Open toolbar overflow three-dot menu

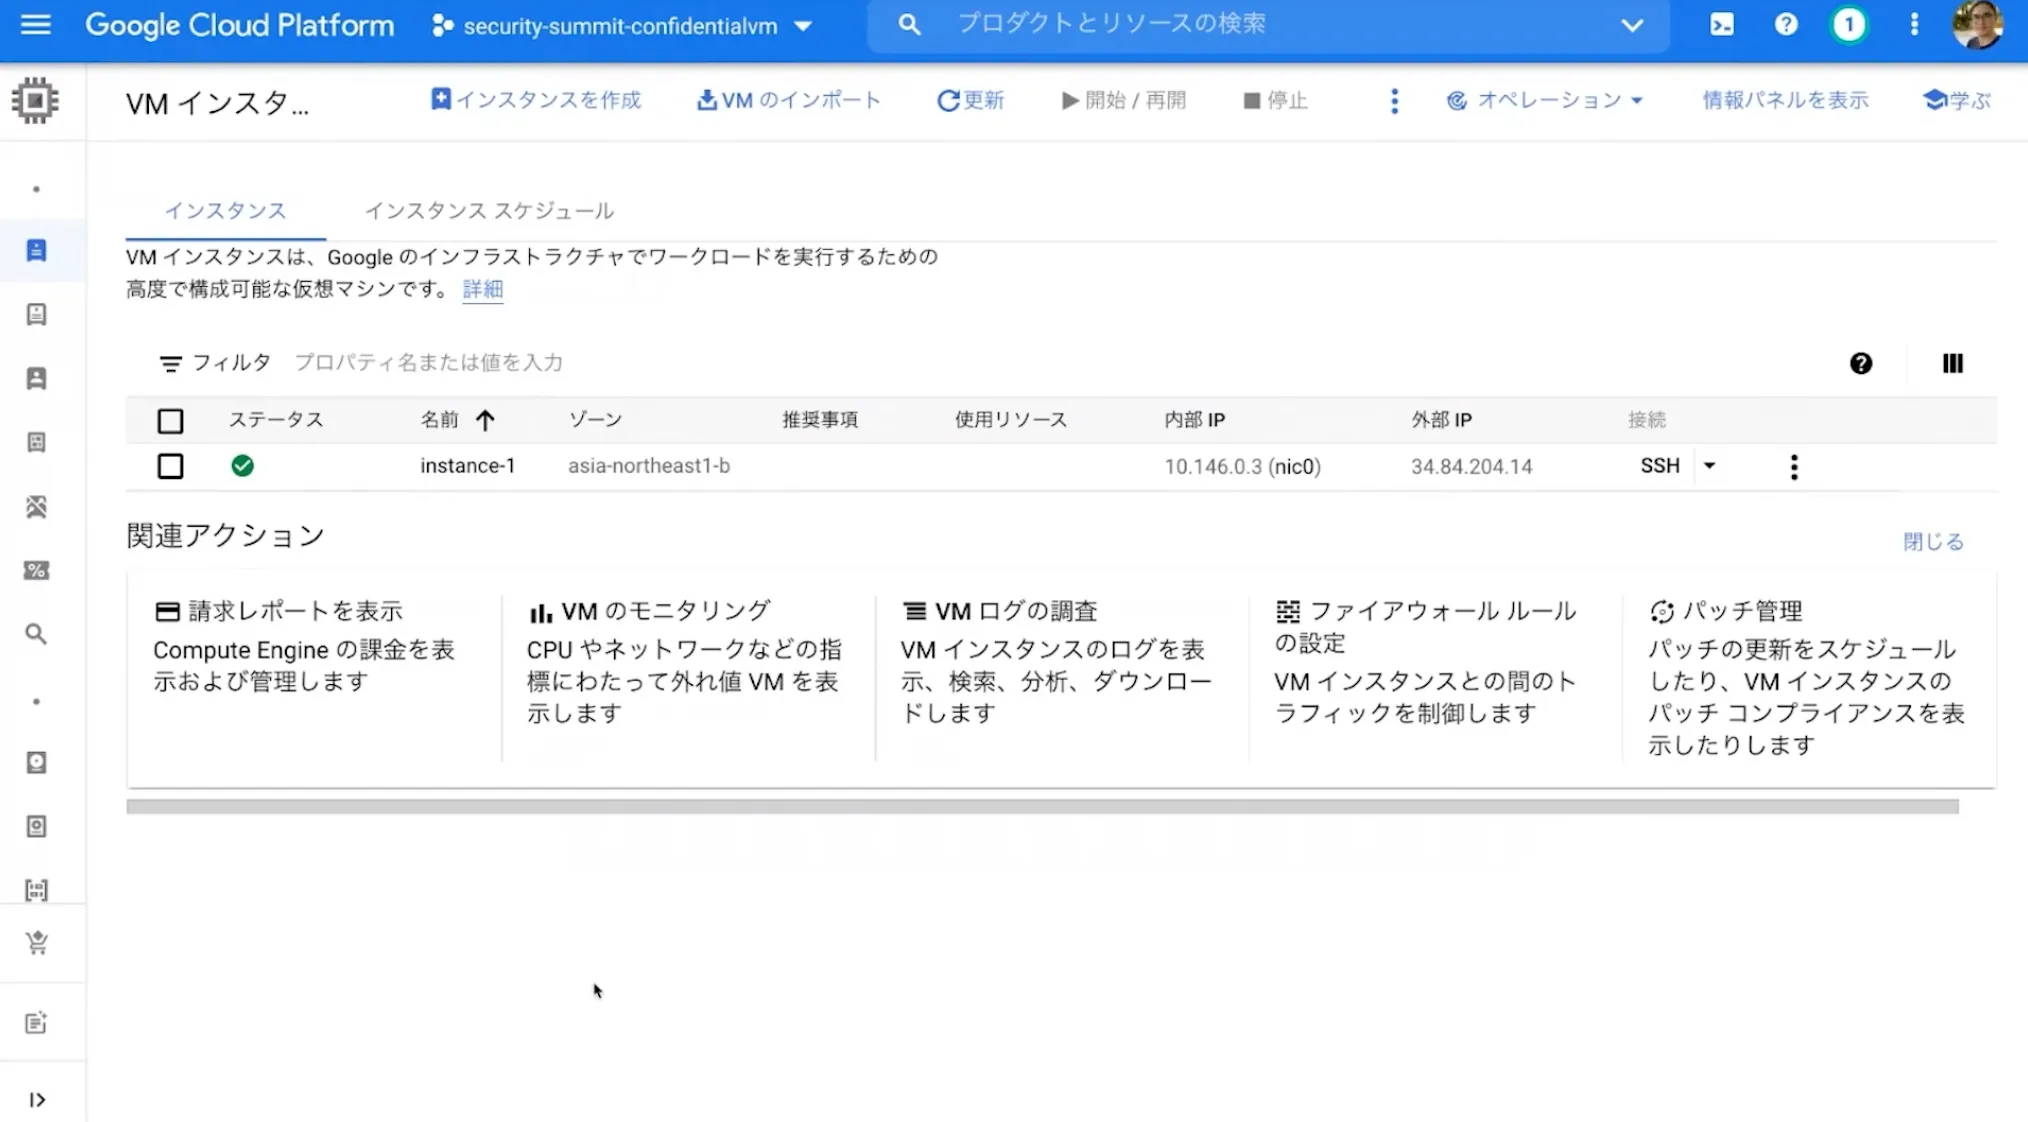(x=1394, y=100)
